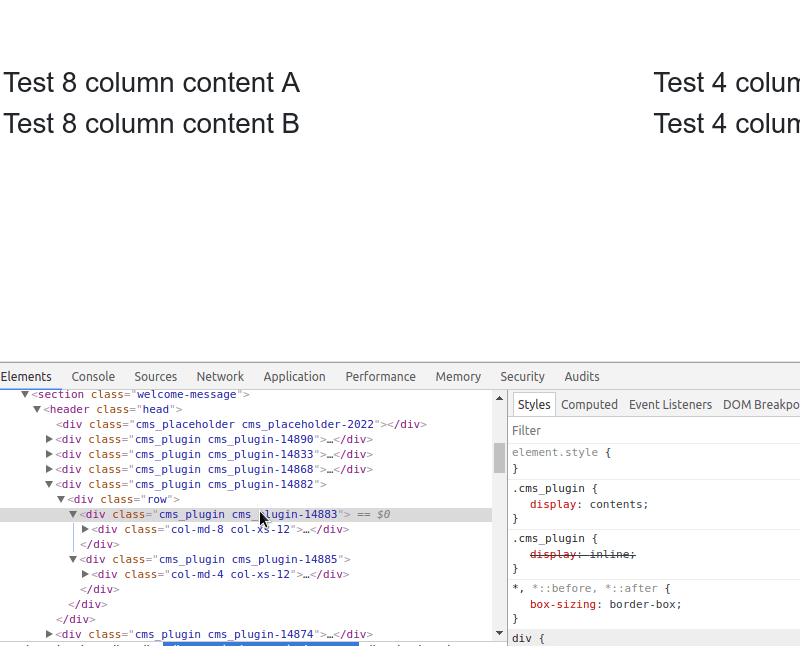Open the Sources tab
This screenshot has width=800, height=646.
coord(156,377)
